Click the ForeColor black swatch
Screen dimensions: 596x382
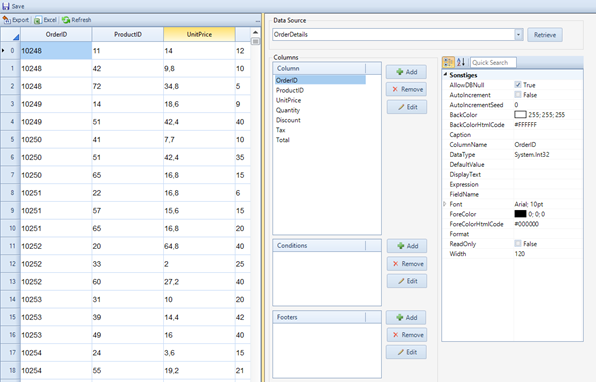click(520, 214)
